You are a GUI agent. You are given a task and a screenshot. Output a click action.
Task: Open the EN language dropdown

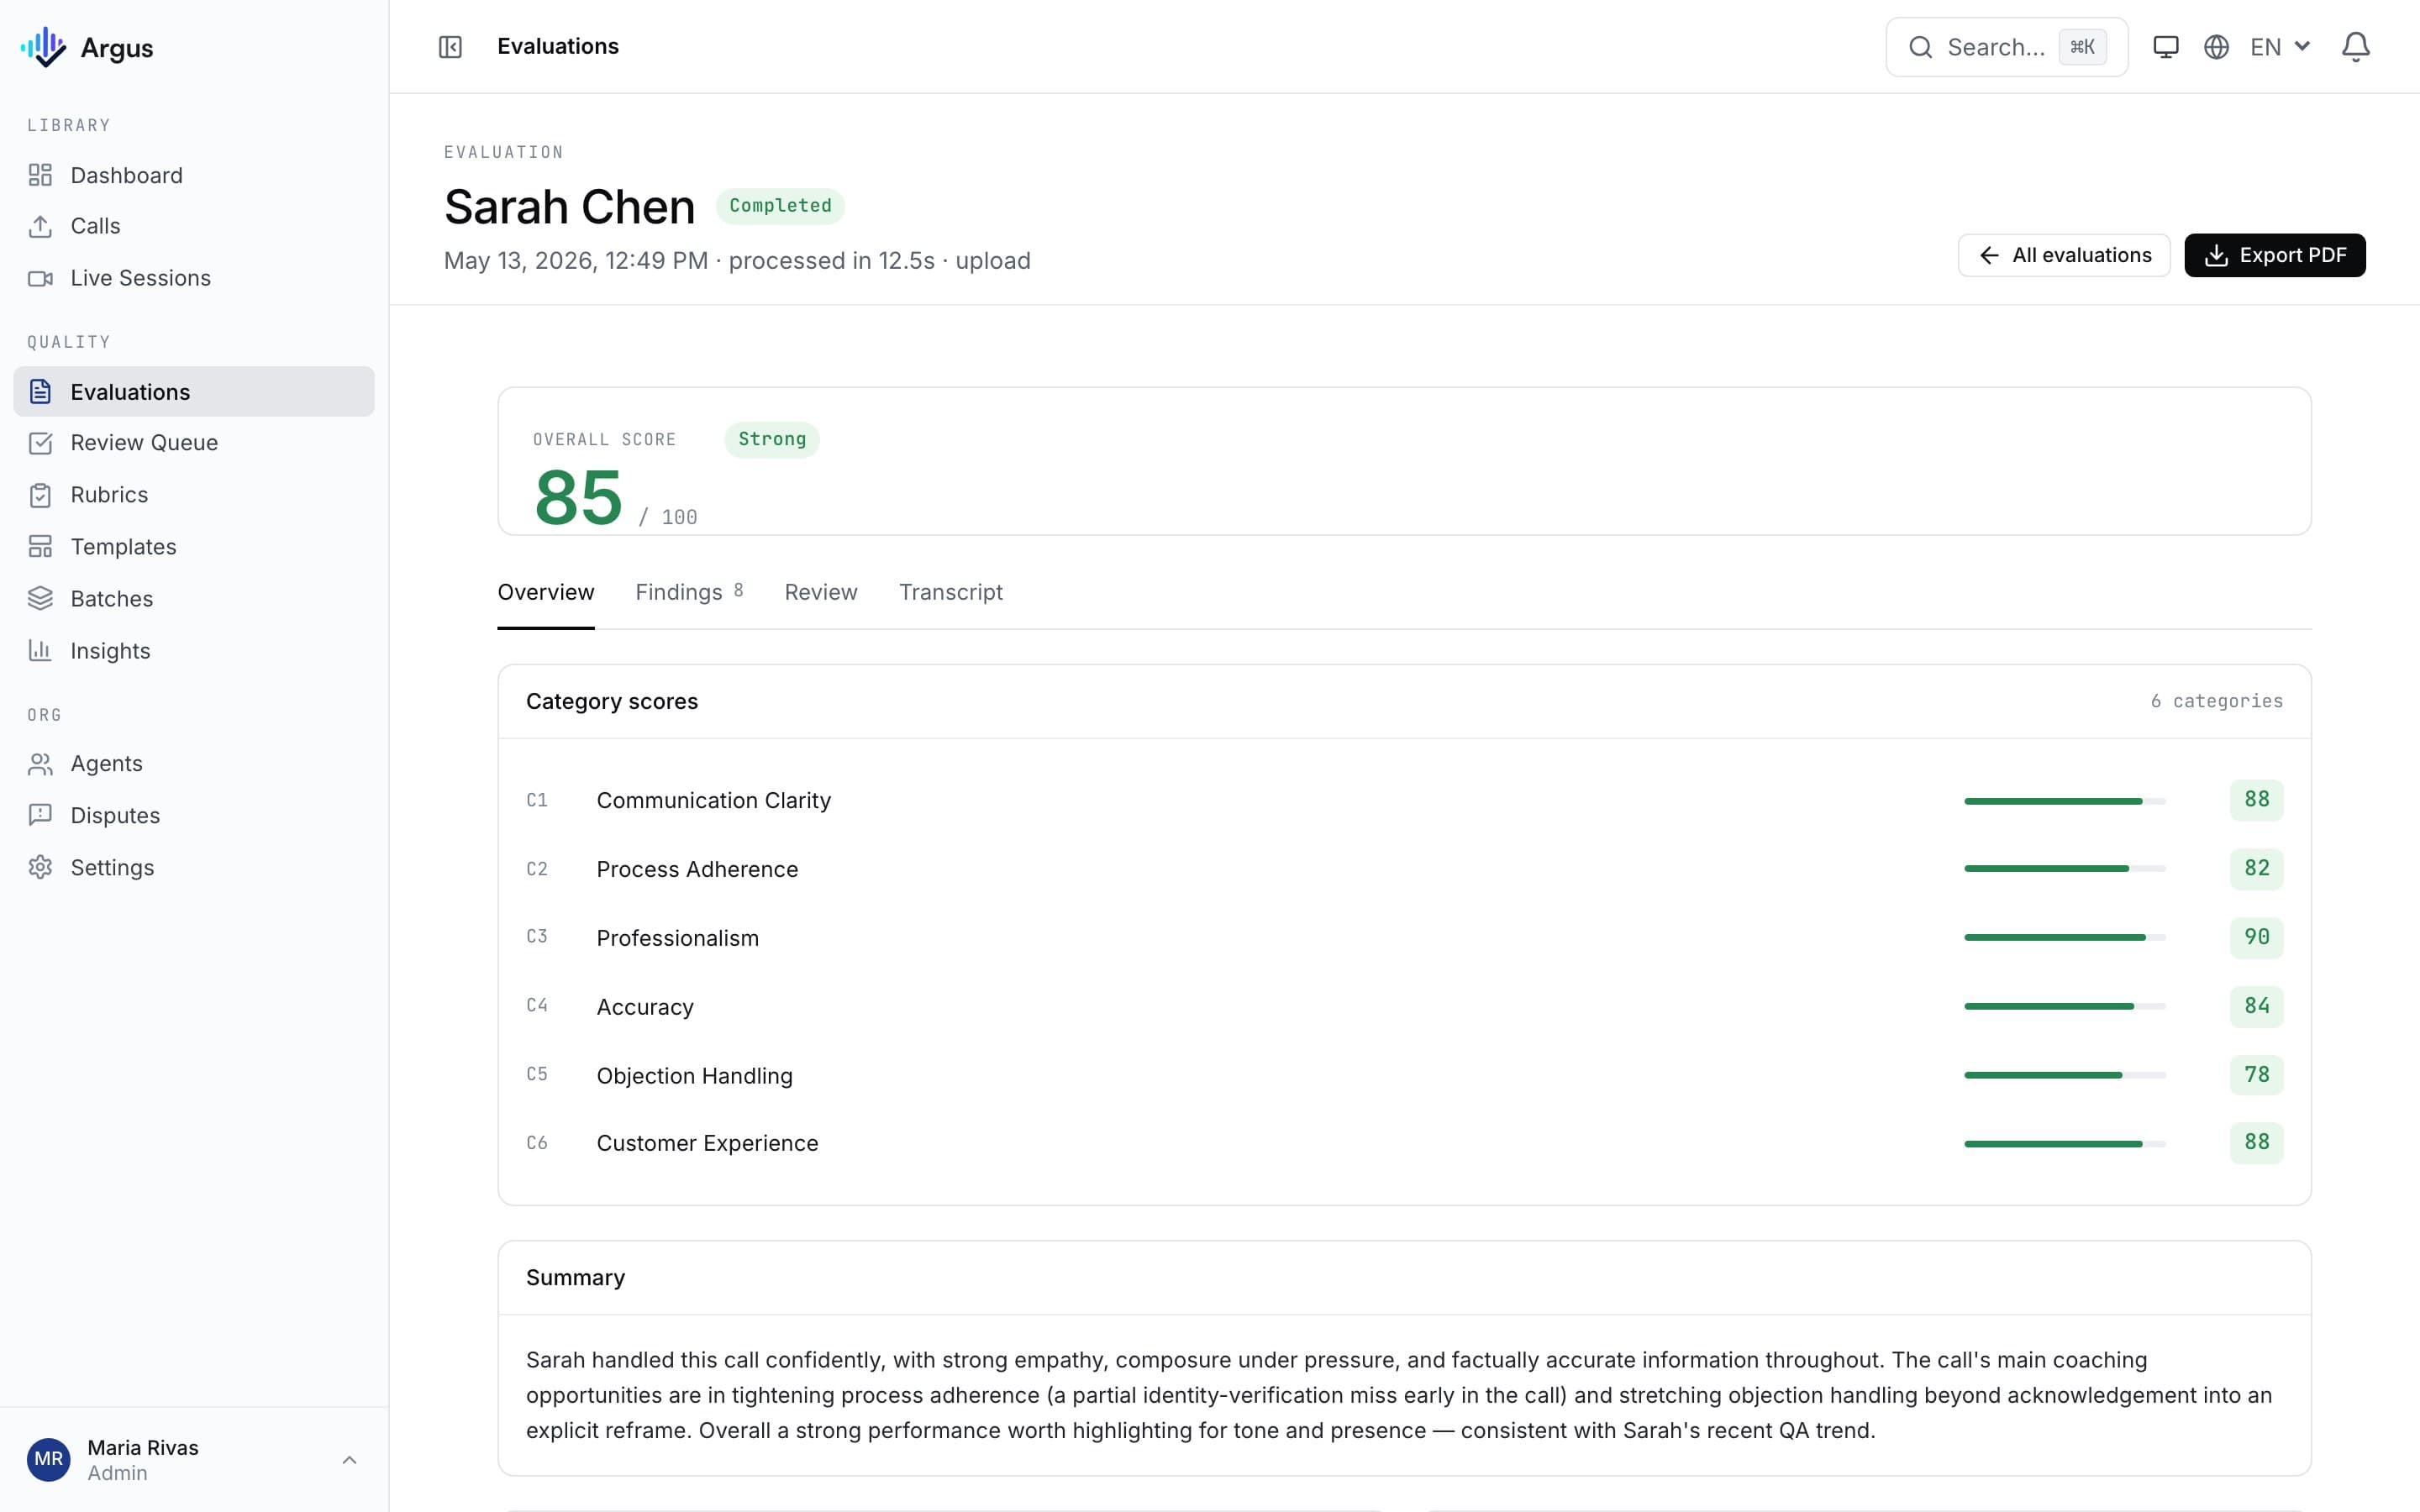2280,47
